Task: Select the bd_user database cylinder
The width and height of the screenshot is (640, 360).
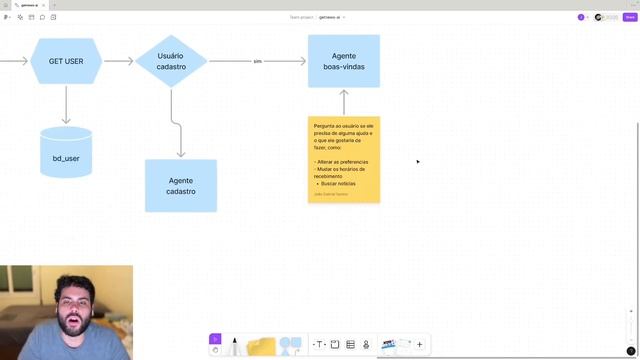Action: (66, 152)
